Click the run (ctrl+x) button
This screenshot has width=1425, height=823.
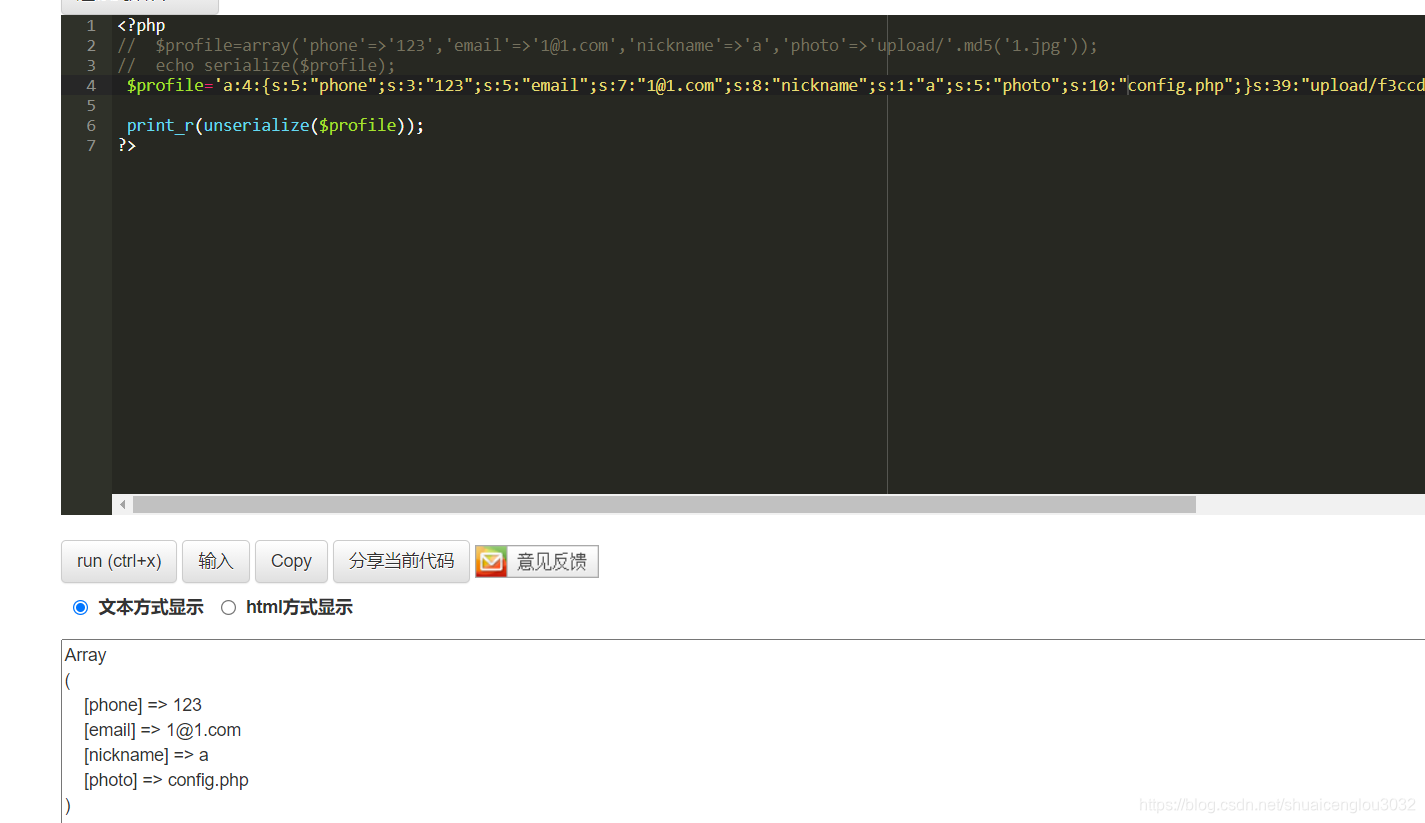coord(119,561)
